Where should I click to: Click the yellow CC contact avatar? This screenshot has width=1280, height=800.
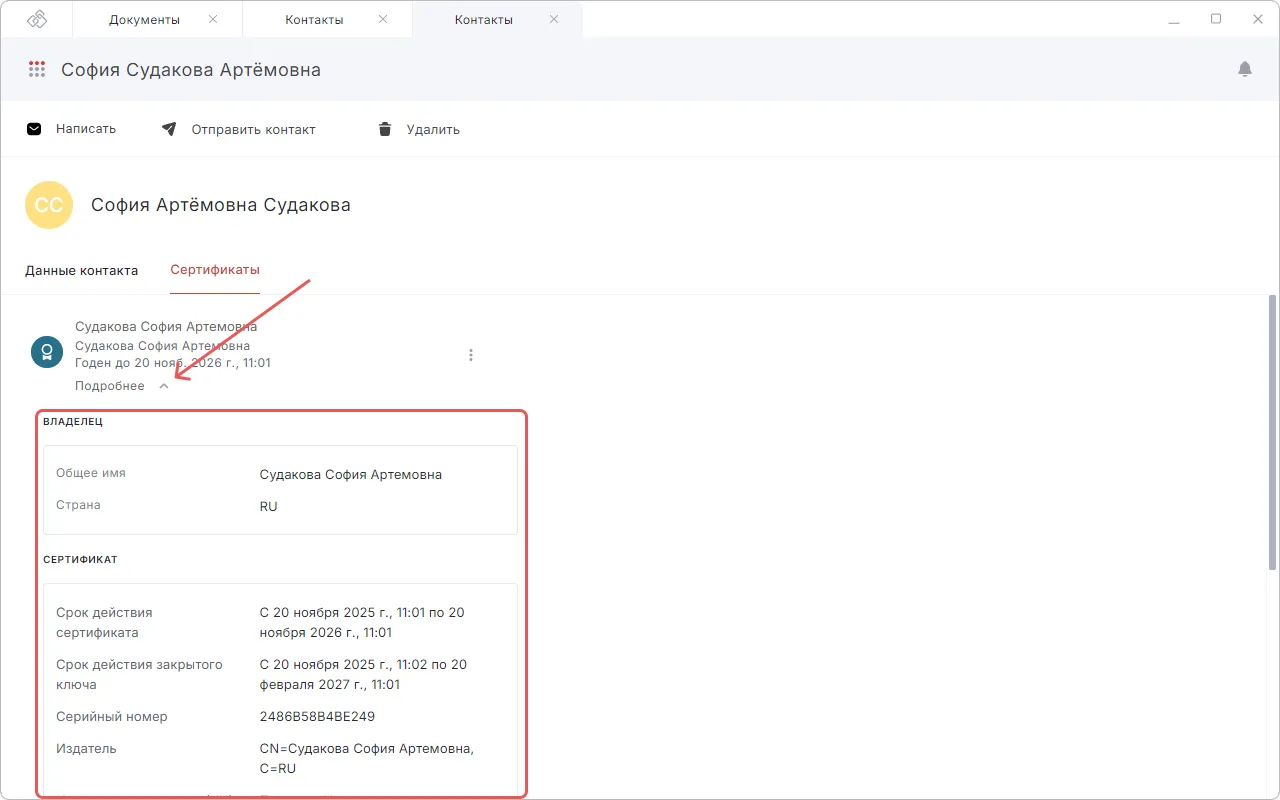tap(48, 205)
